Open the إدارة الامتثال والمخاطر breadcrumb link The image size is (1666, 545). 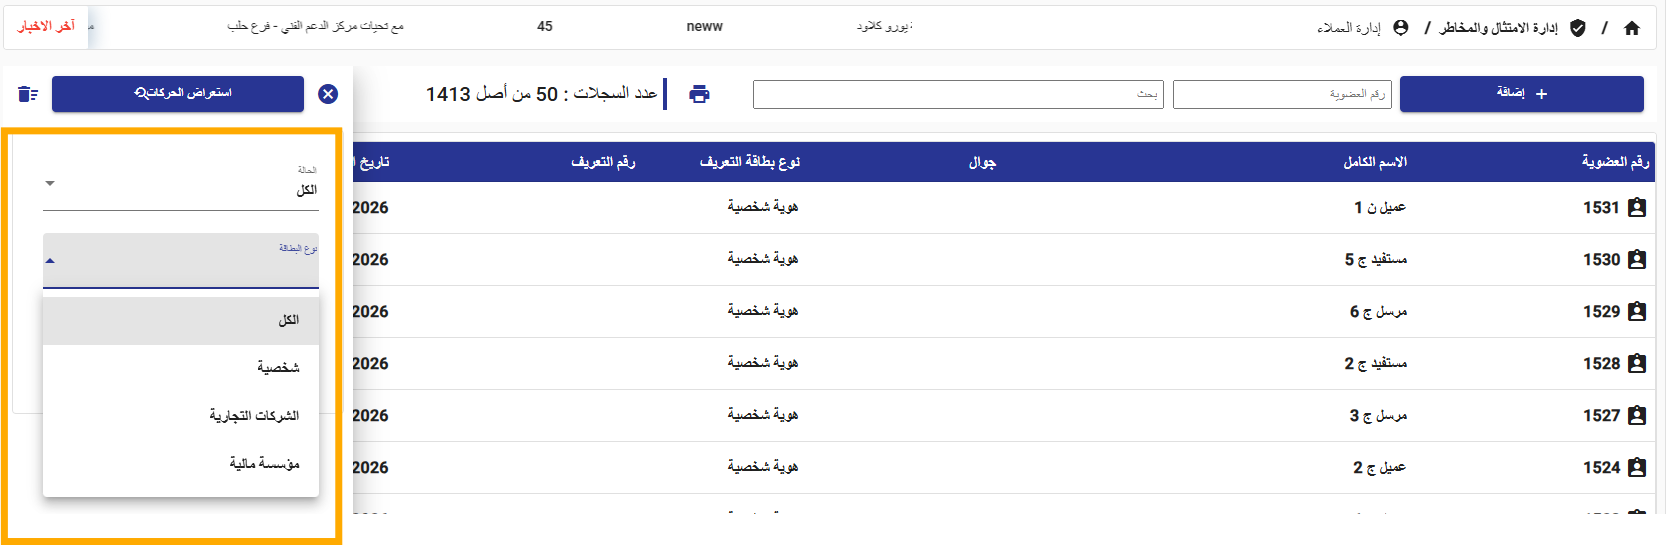click(x=1498, y=28)
